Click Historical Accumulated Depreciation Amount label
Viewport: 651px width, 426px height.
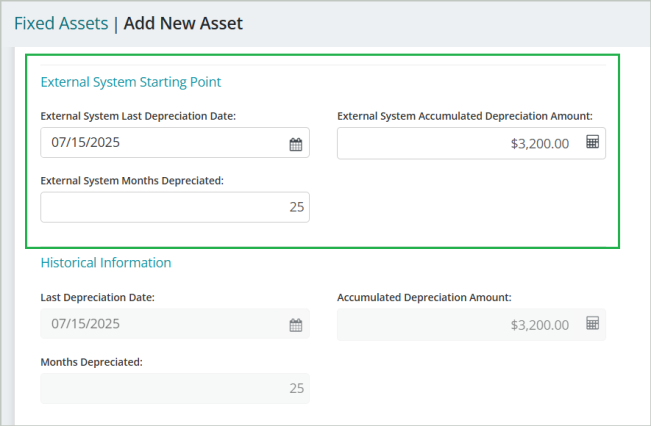pos(424,297)
